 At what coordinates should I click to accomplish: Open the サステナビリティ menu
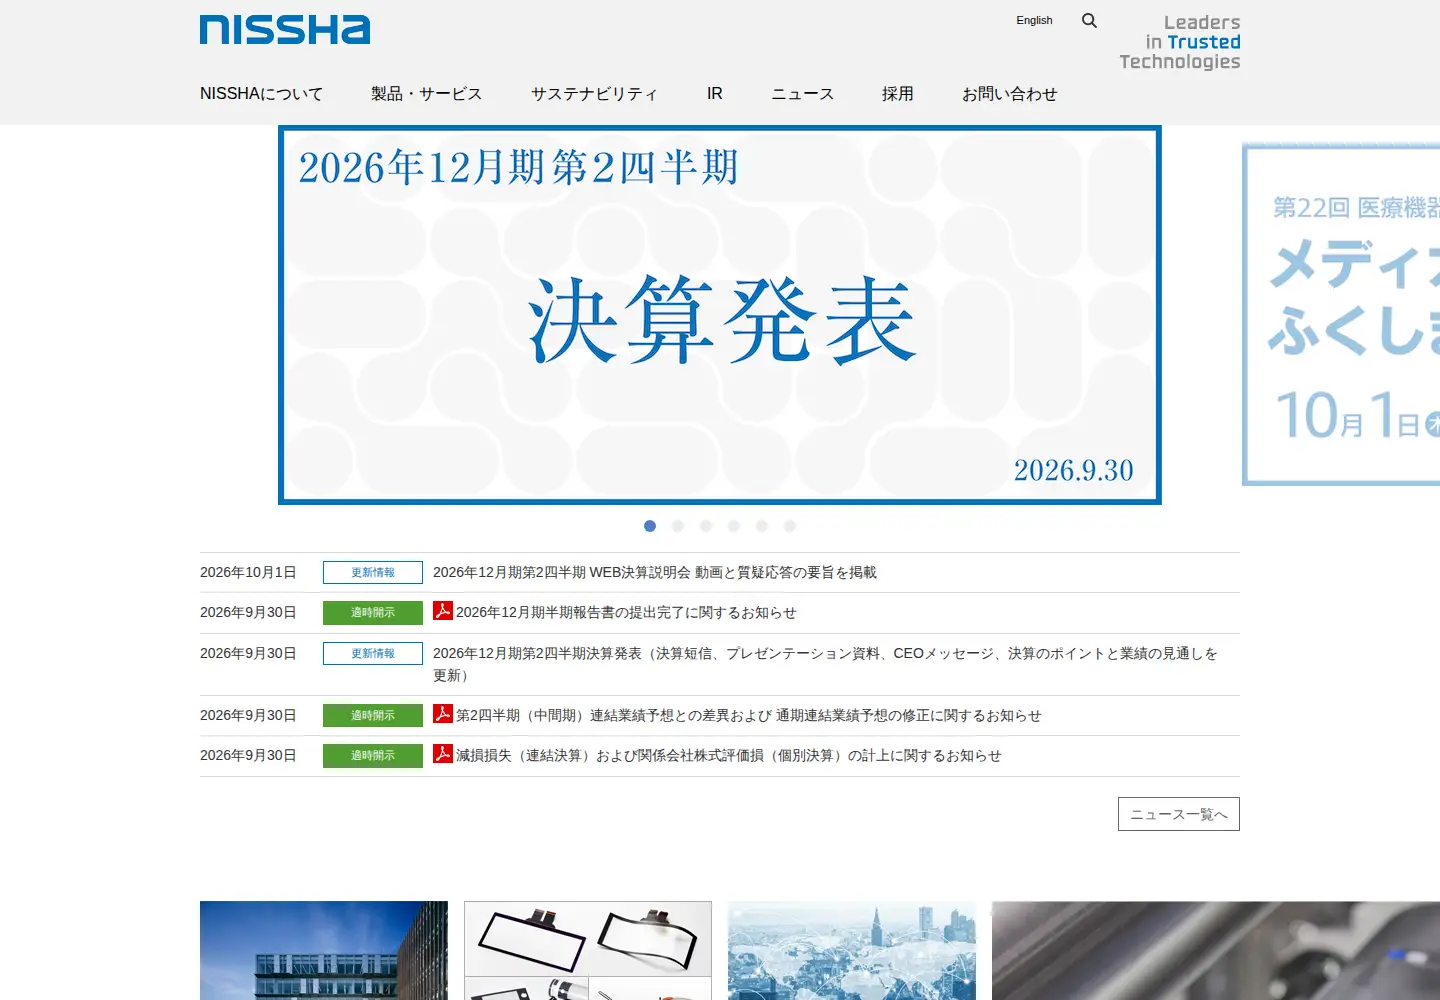(594, 94)
